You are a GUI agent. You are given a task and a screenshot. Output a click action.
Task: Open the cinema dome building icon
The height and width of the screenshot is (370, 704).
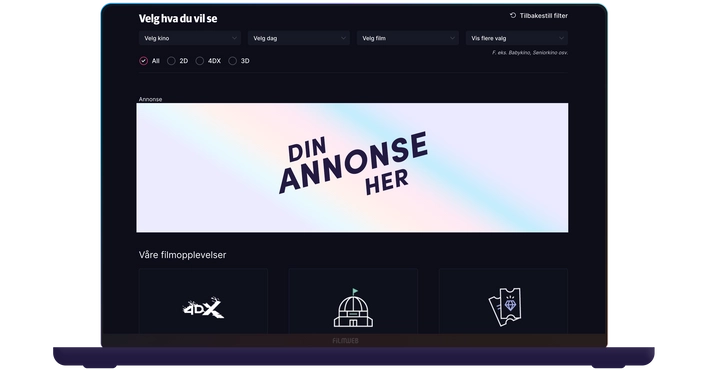click(x=353, y=308)
